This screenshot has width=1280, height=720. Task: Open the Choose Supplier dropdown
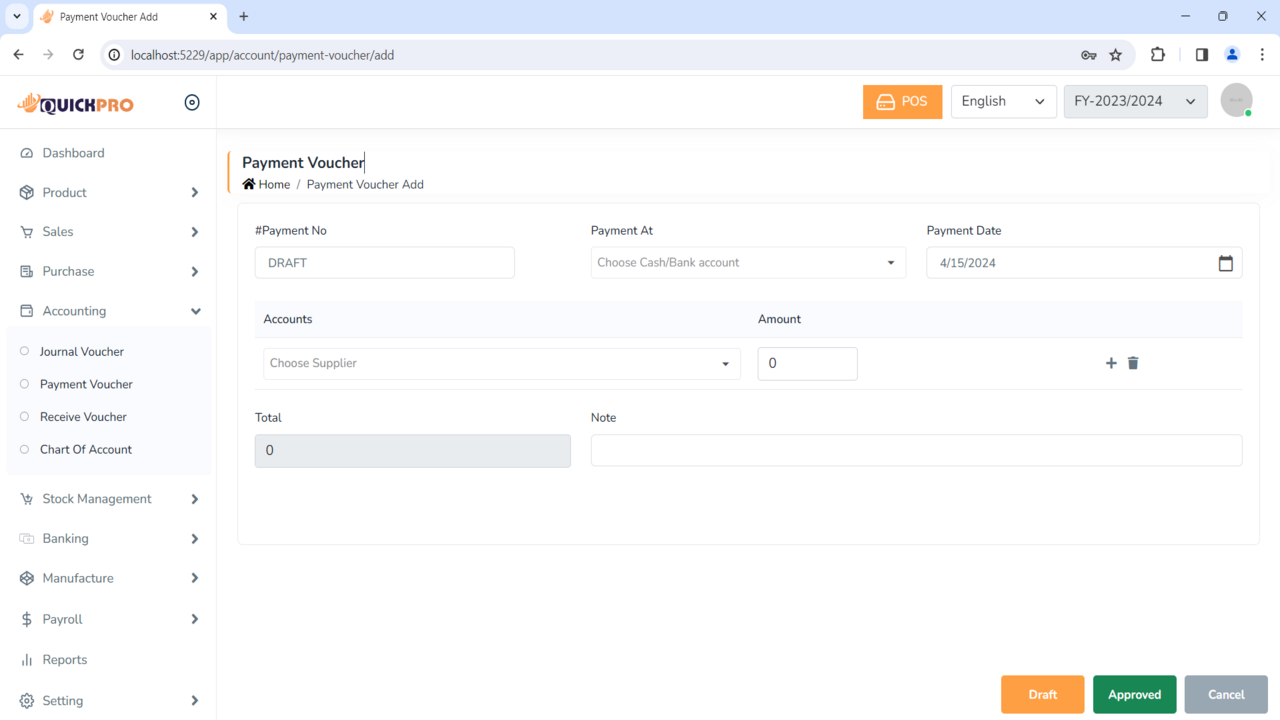[500, 363]
